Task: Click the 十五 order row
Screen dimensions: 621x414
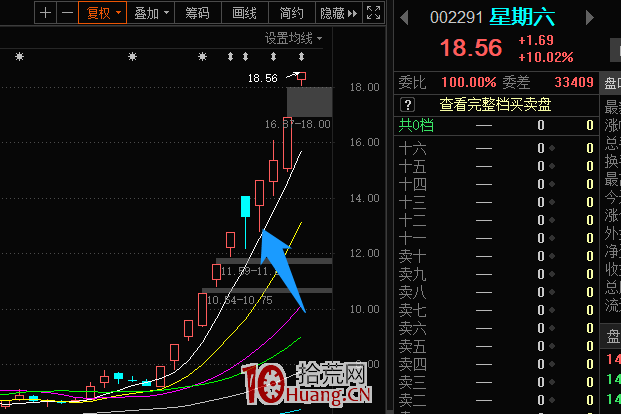Action: (496, 166)
